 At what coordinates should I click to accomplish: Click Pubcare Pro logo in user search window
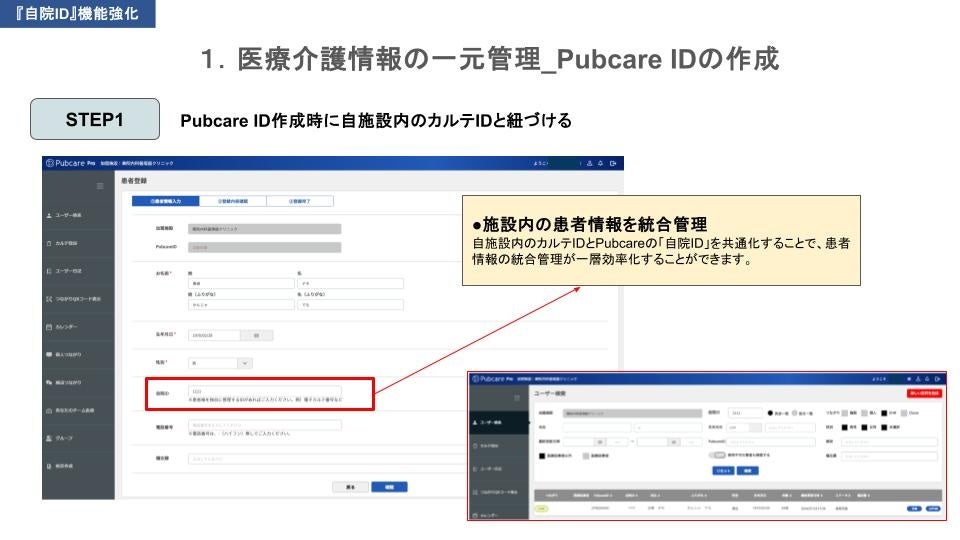pos(493,379)
